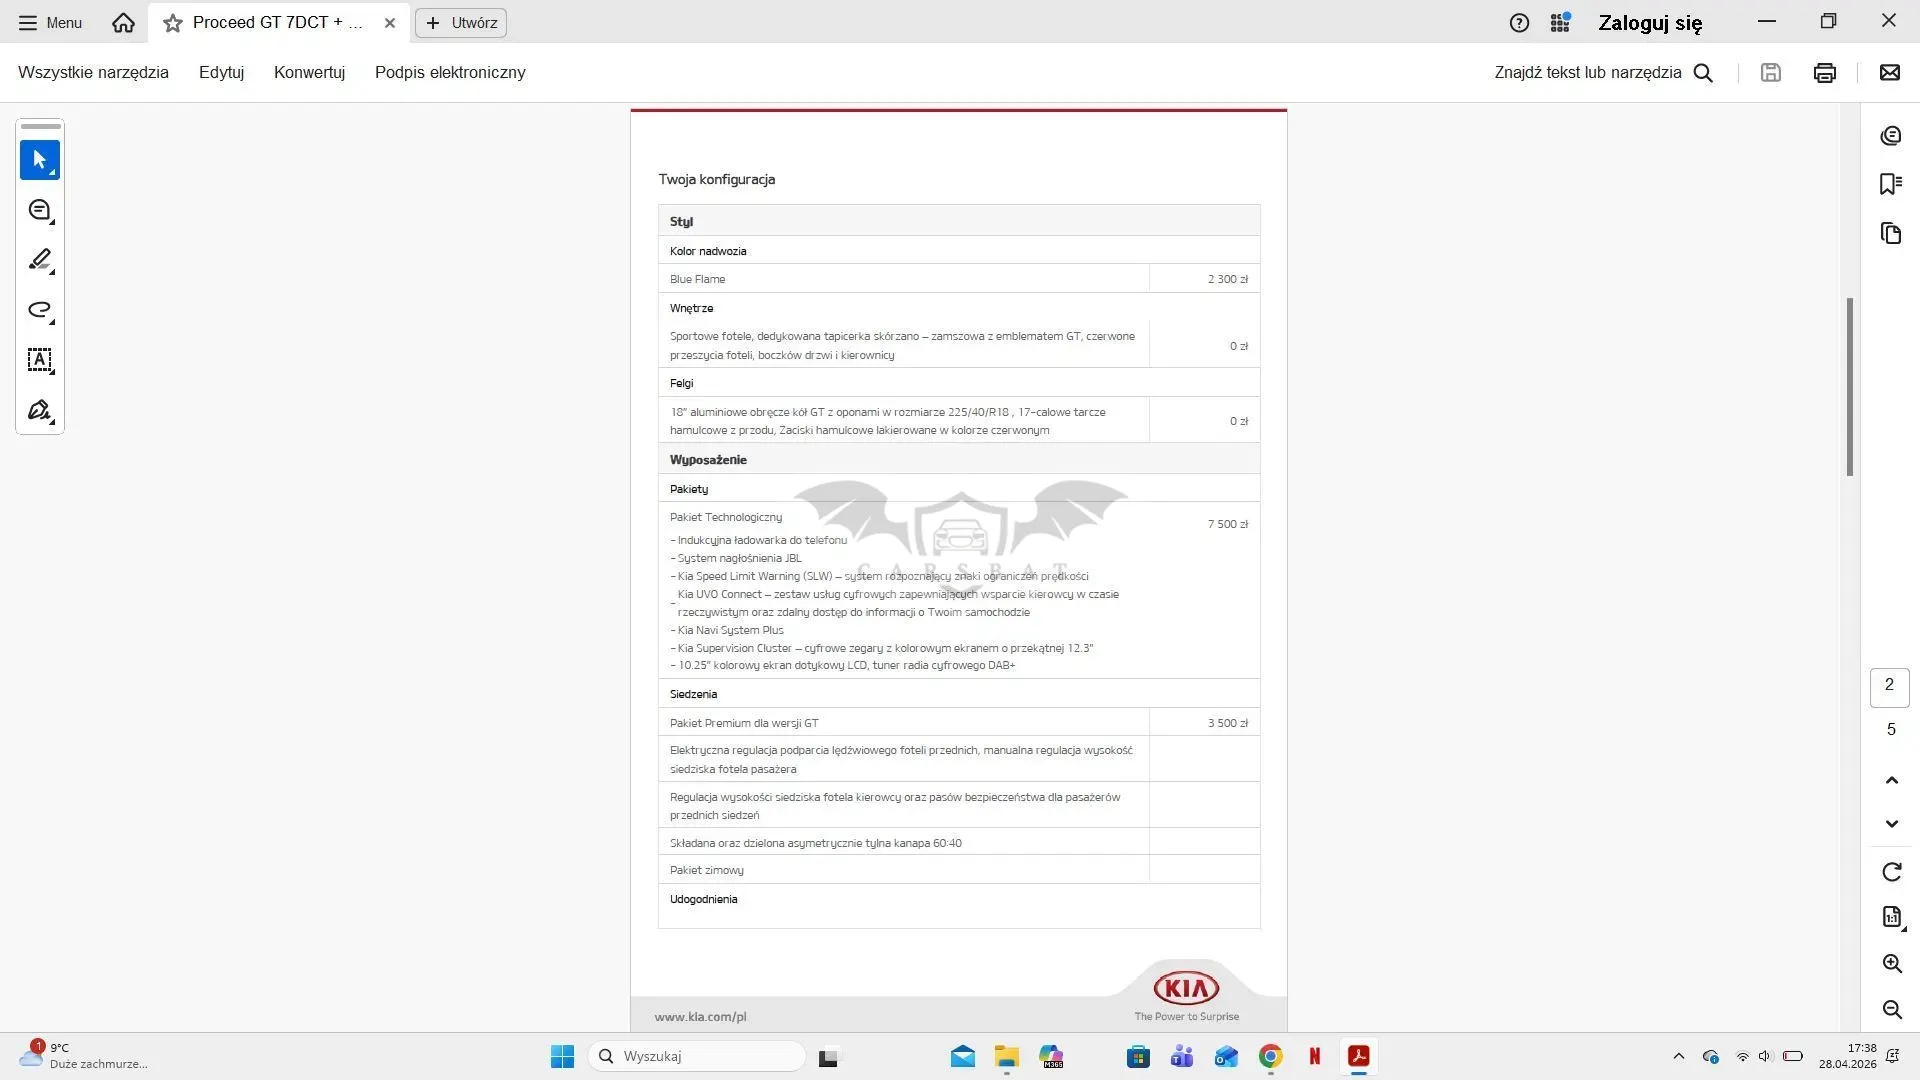Go to the next page arrow

tap(1891, 824)
